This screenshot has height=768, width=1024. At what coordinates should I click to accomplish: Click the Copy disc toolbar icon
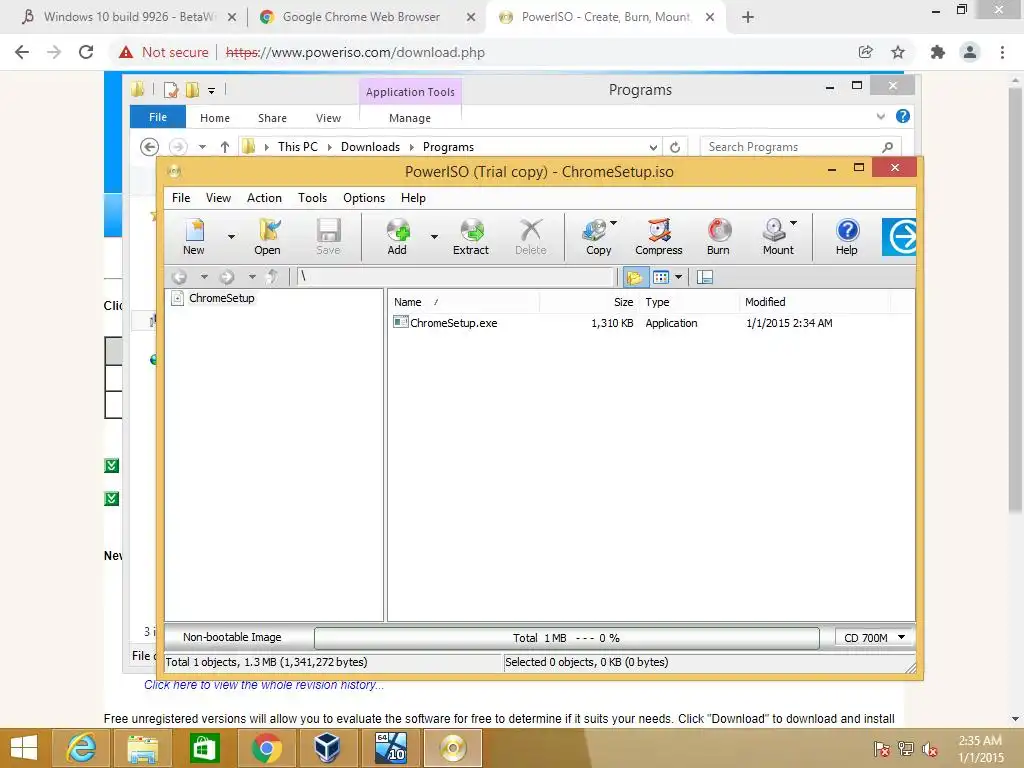pyautogui.click(x=596, y=236)
